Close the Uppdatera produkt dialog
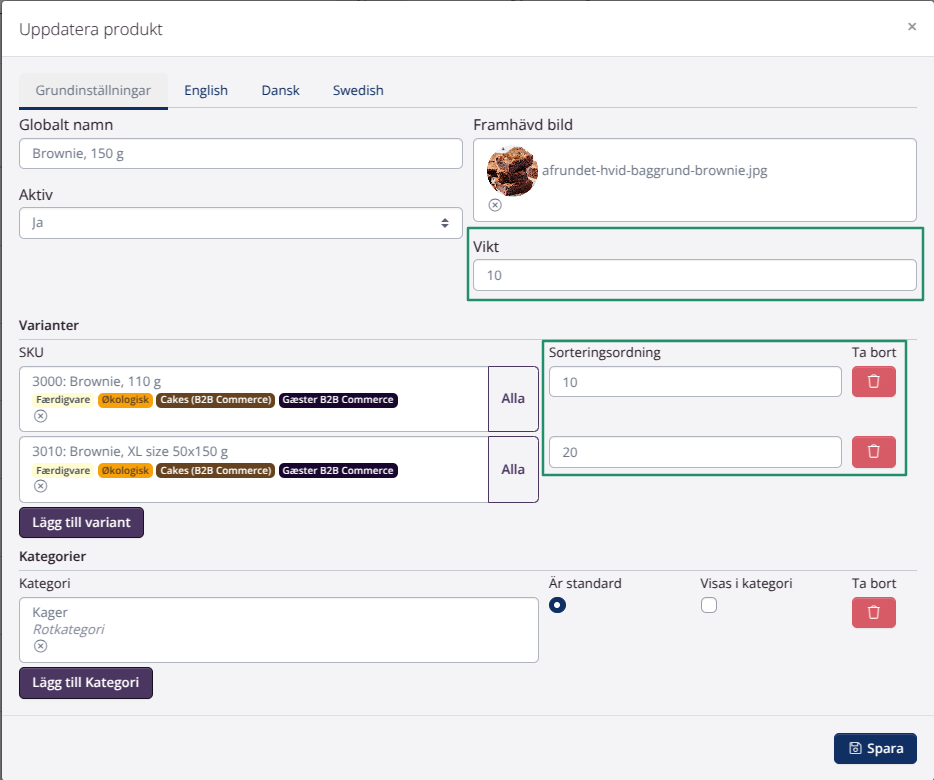Image resolution: width=934 pixels, height=780 pixels. pyautogui.click(x=911, y=27)
